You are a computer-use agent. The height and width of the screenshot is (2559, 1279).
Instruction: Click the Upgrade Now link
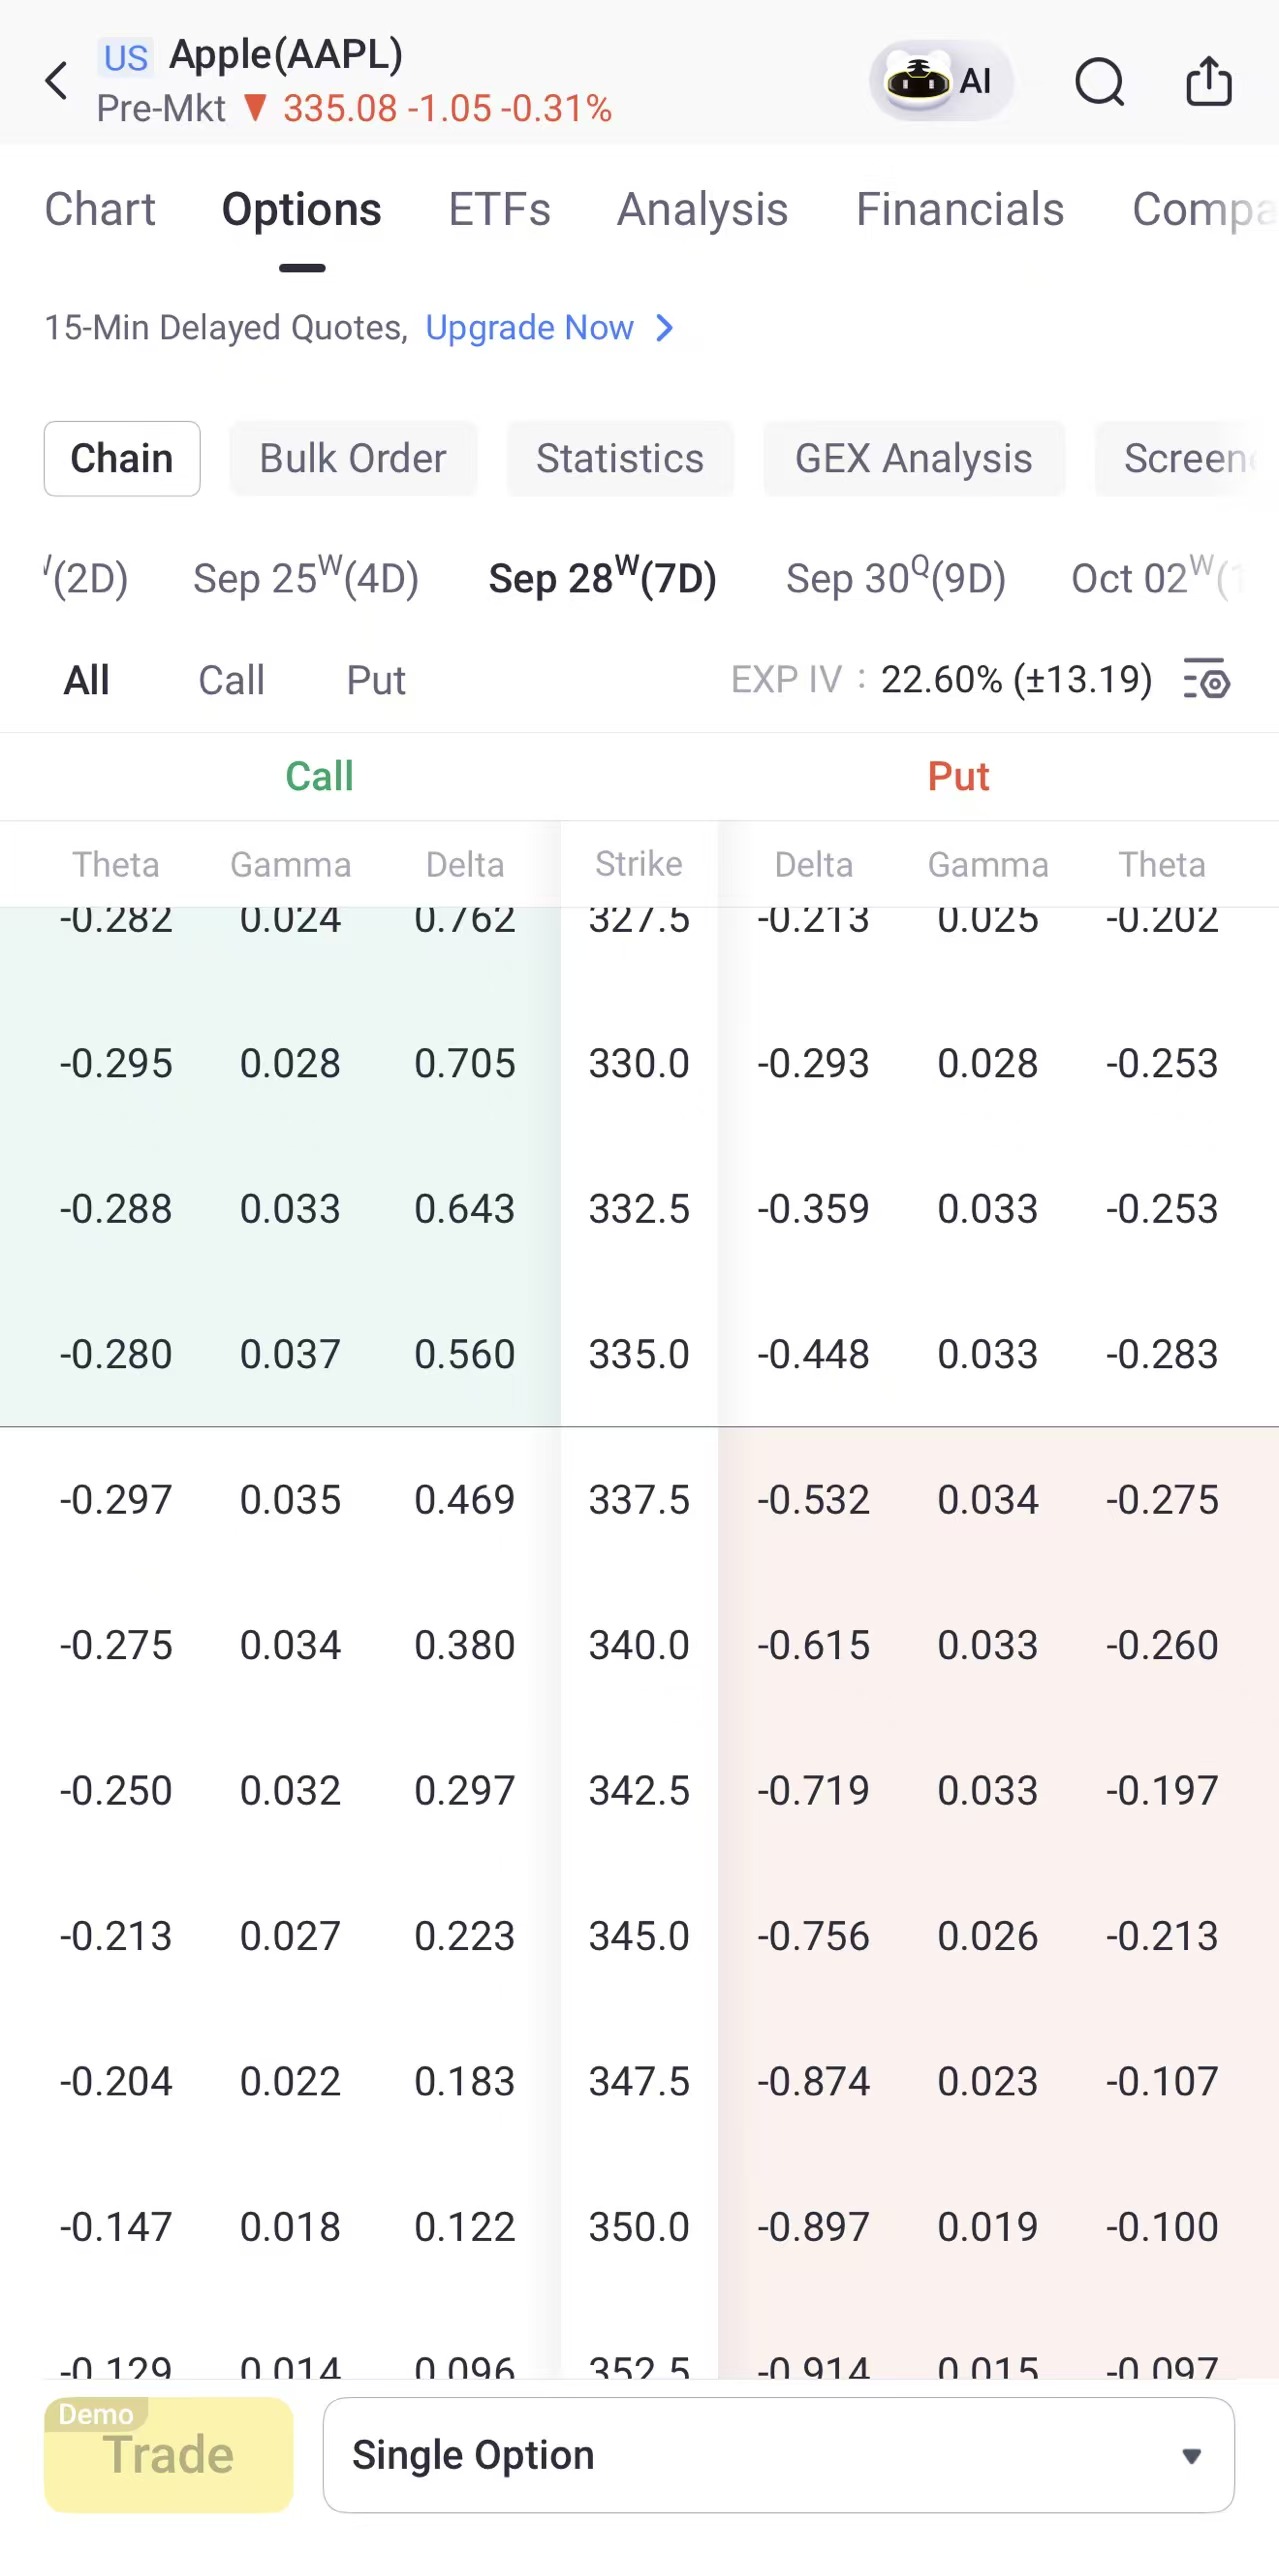tap(529, 328)
